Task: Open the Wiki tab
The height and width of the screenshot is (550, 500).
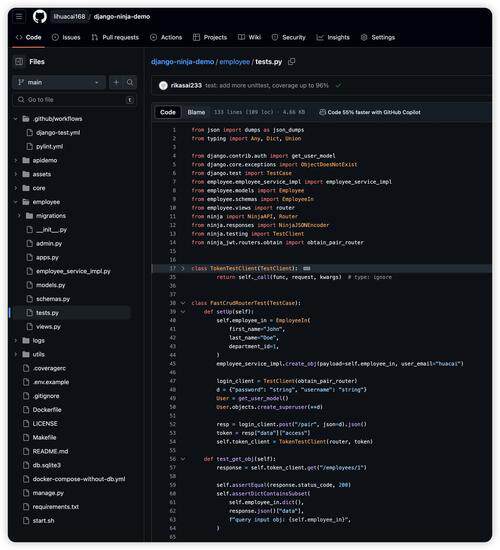Action: click(249, 38)
